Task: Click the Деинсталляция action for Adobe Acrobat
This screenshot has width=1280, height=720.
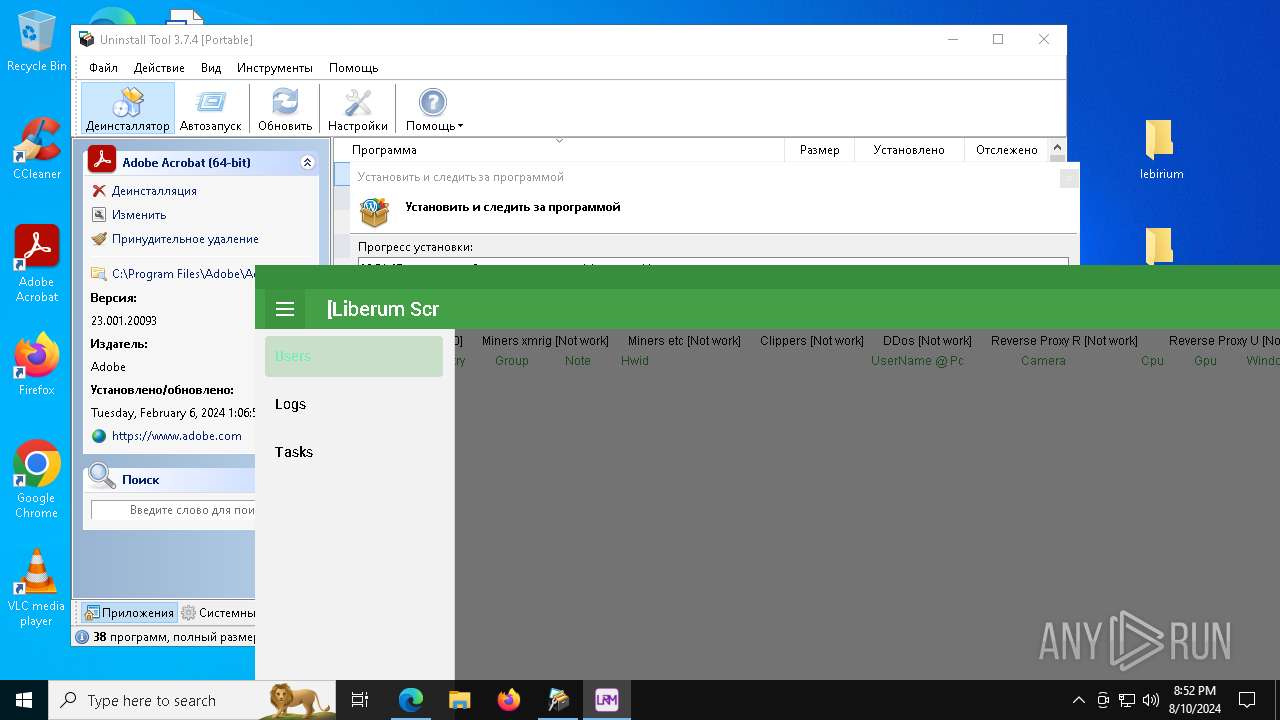Action: click(x=154, y=191)
